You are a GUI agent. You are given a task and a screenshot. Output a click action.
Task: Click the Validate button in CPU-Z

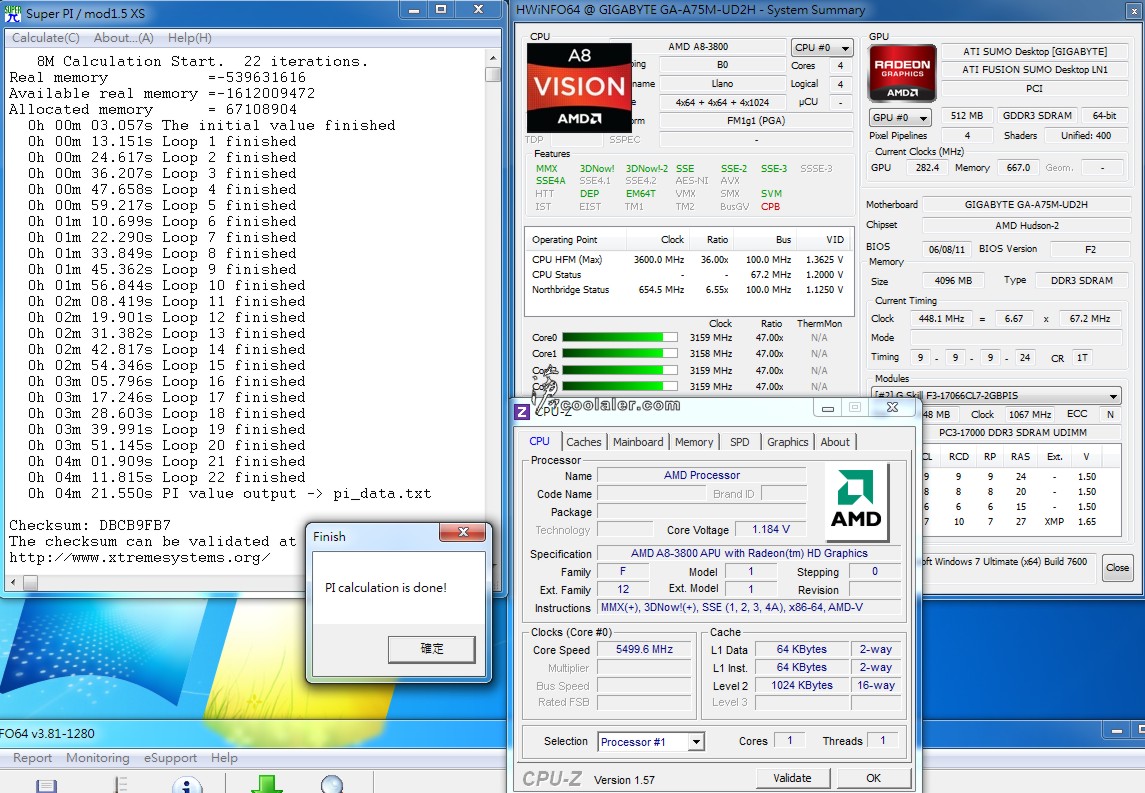point(792,778)
